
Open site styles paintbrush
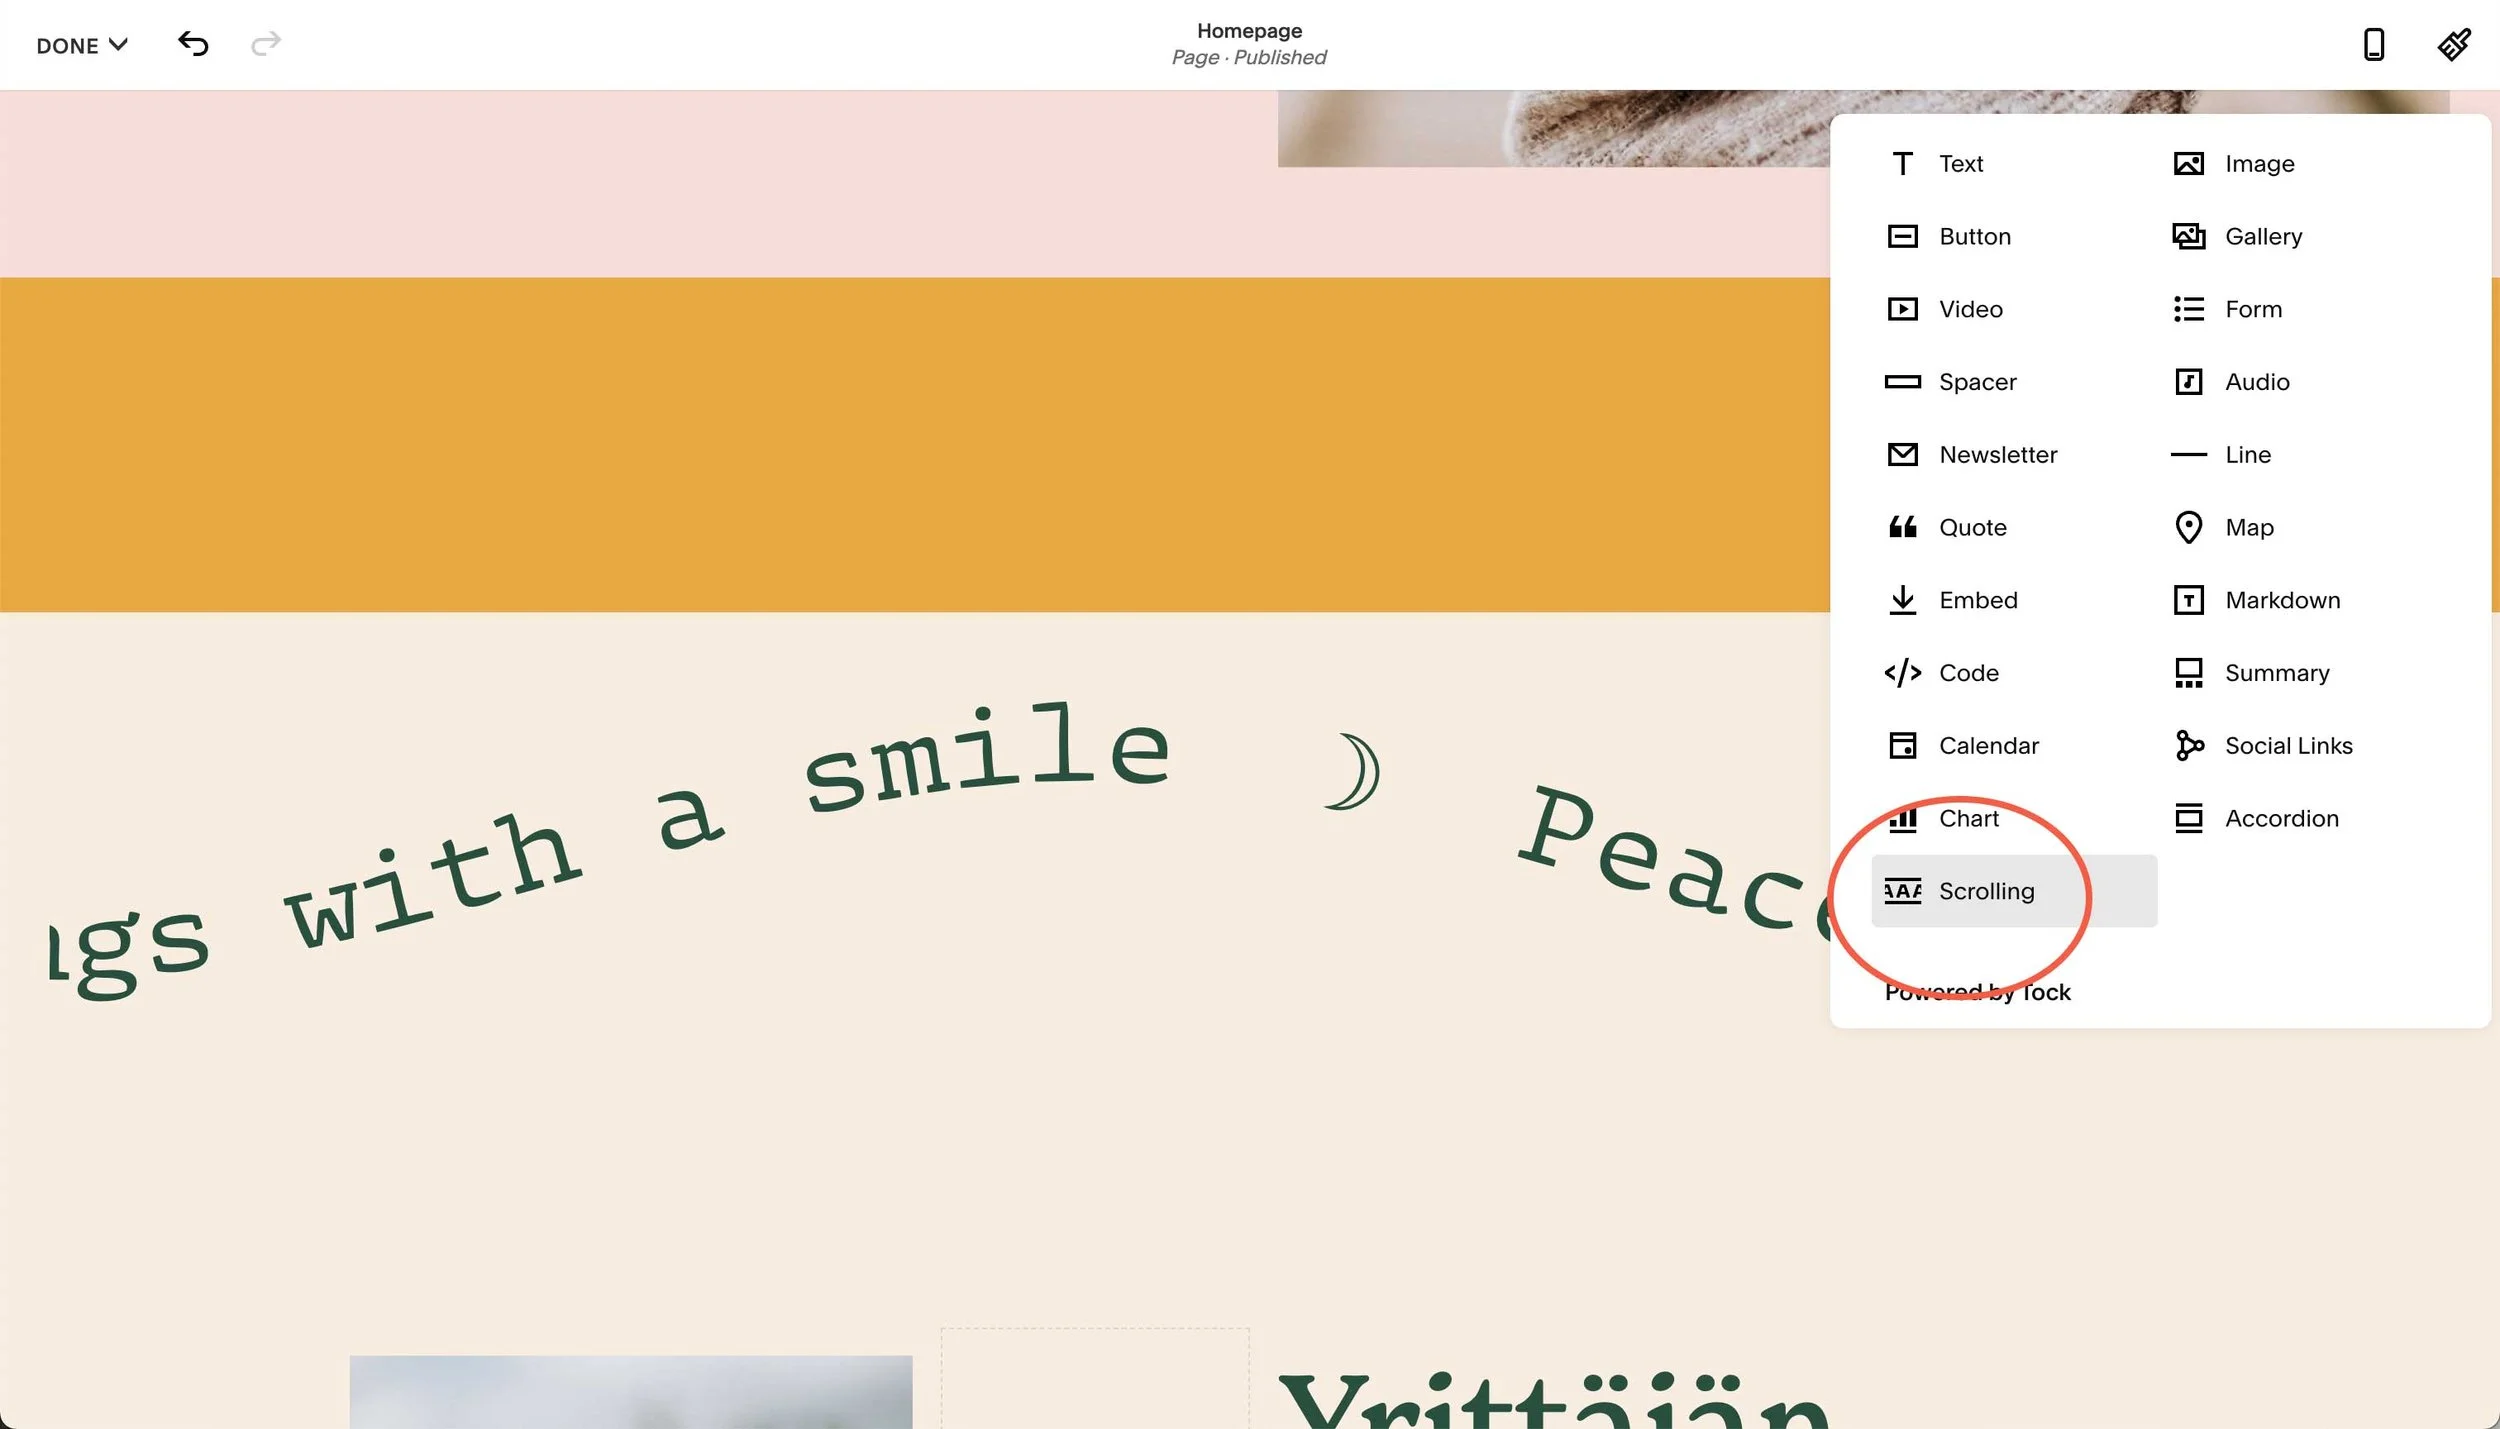point(2455,44)
